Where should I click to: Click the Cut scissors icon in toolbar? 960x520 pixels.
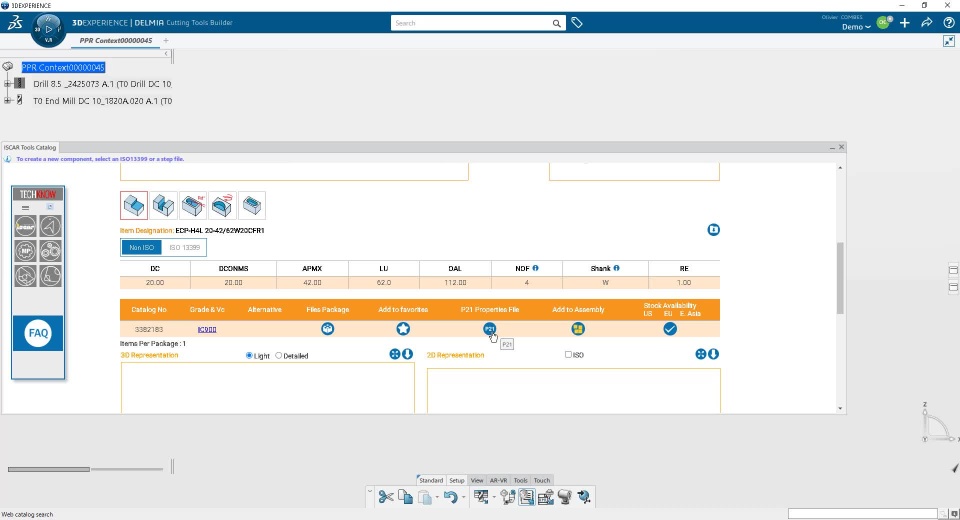pos(386,497)
